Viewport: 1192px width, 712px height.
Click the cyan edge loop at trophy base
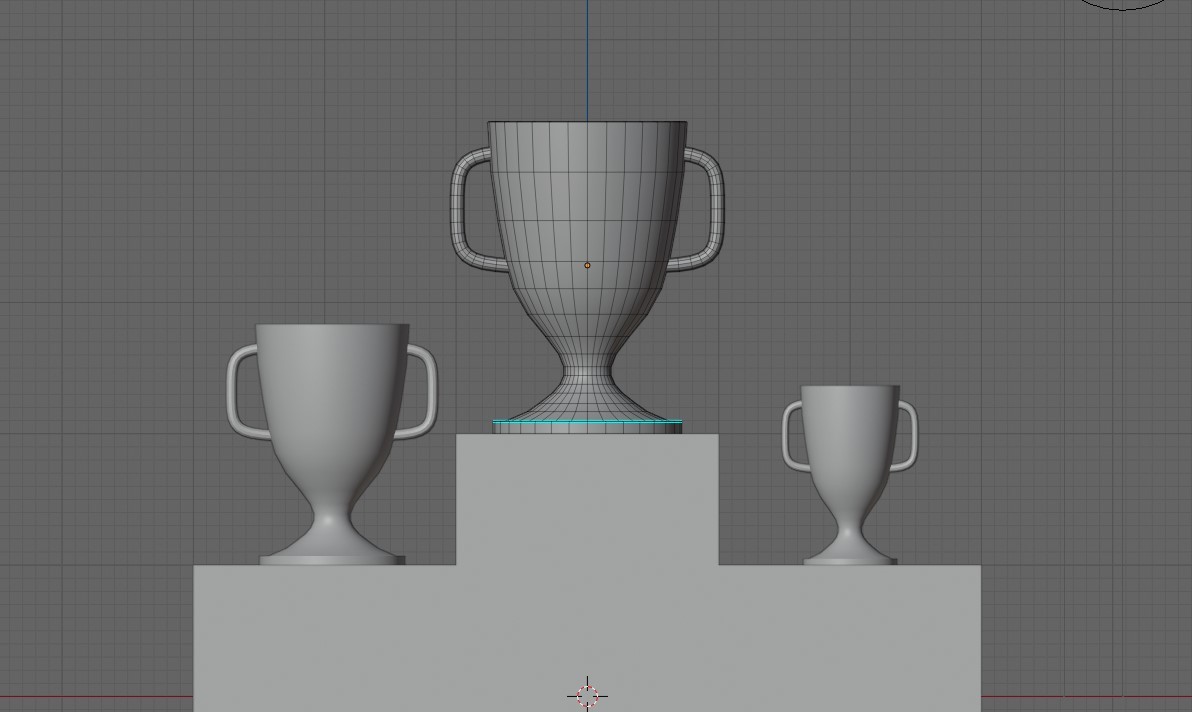point(587,420)
